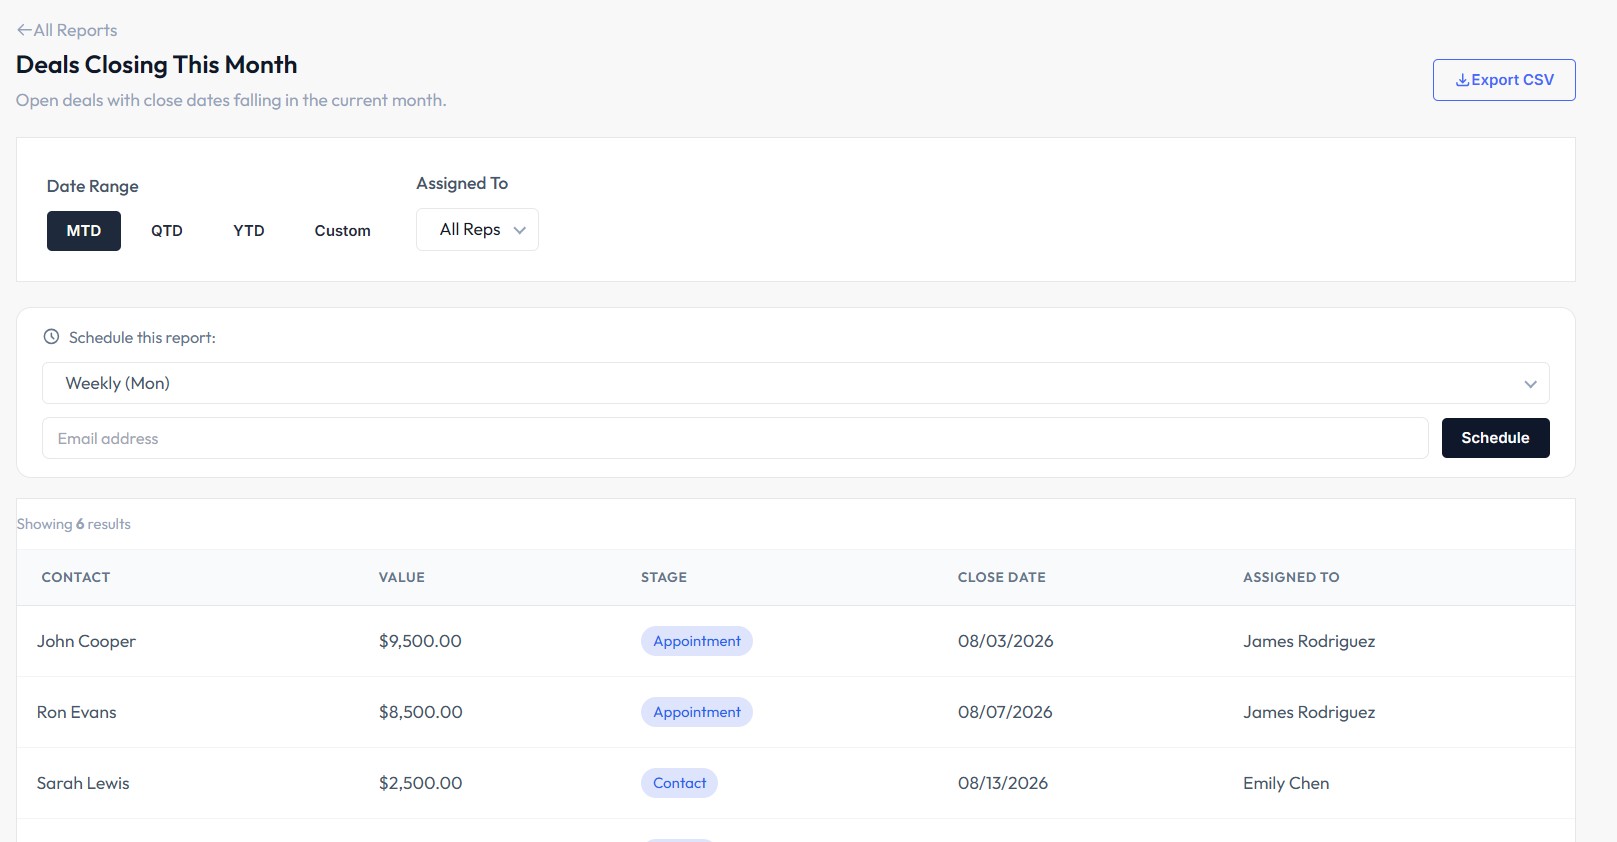Select the MTD date range
Viewport: 1617px width, 842px height.
click(x=84, y=231)
